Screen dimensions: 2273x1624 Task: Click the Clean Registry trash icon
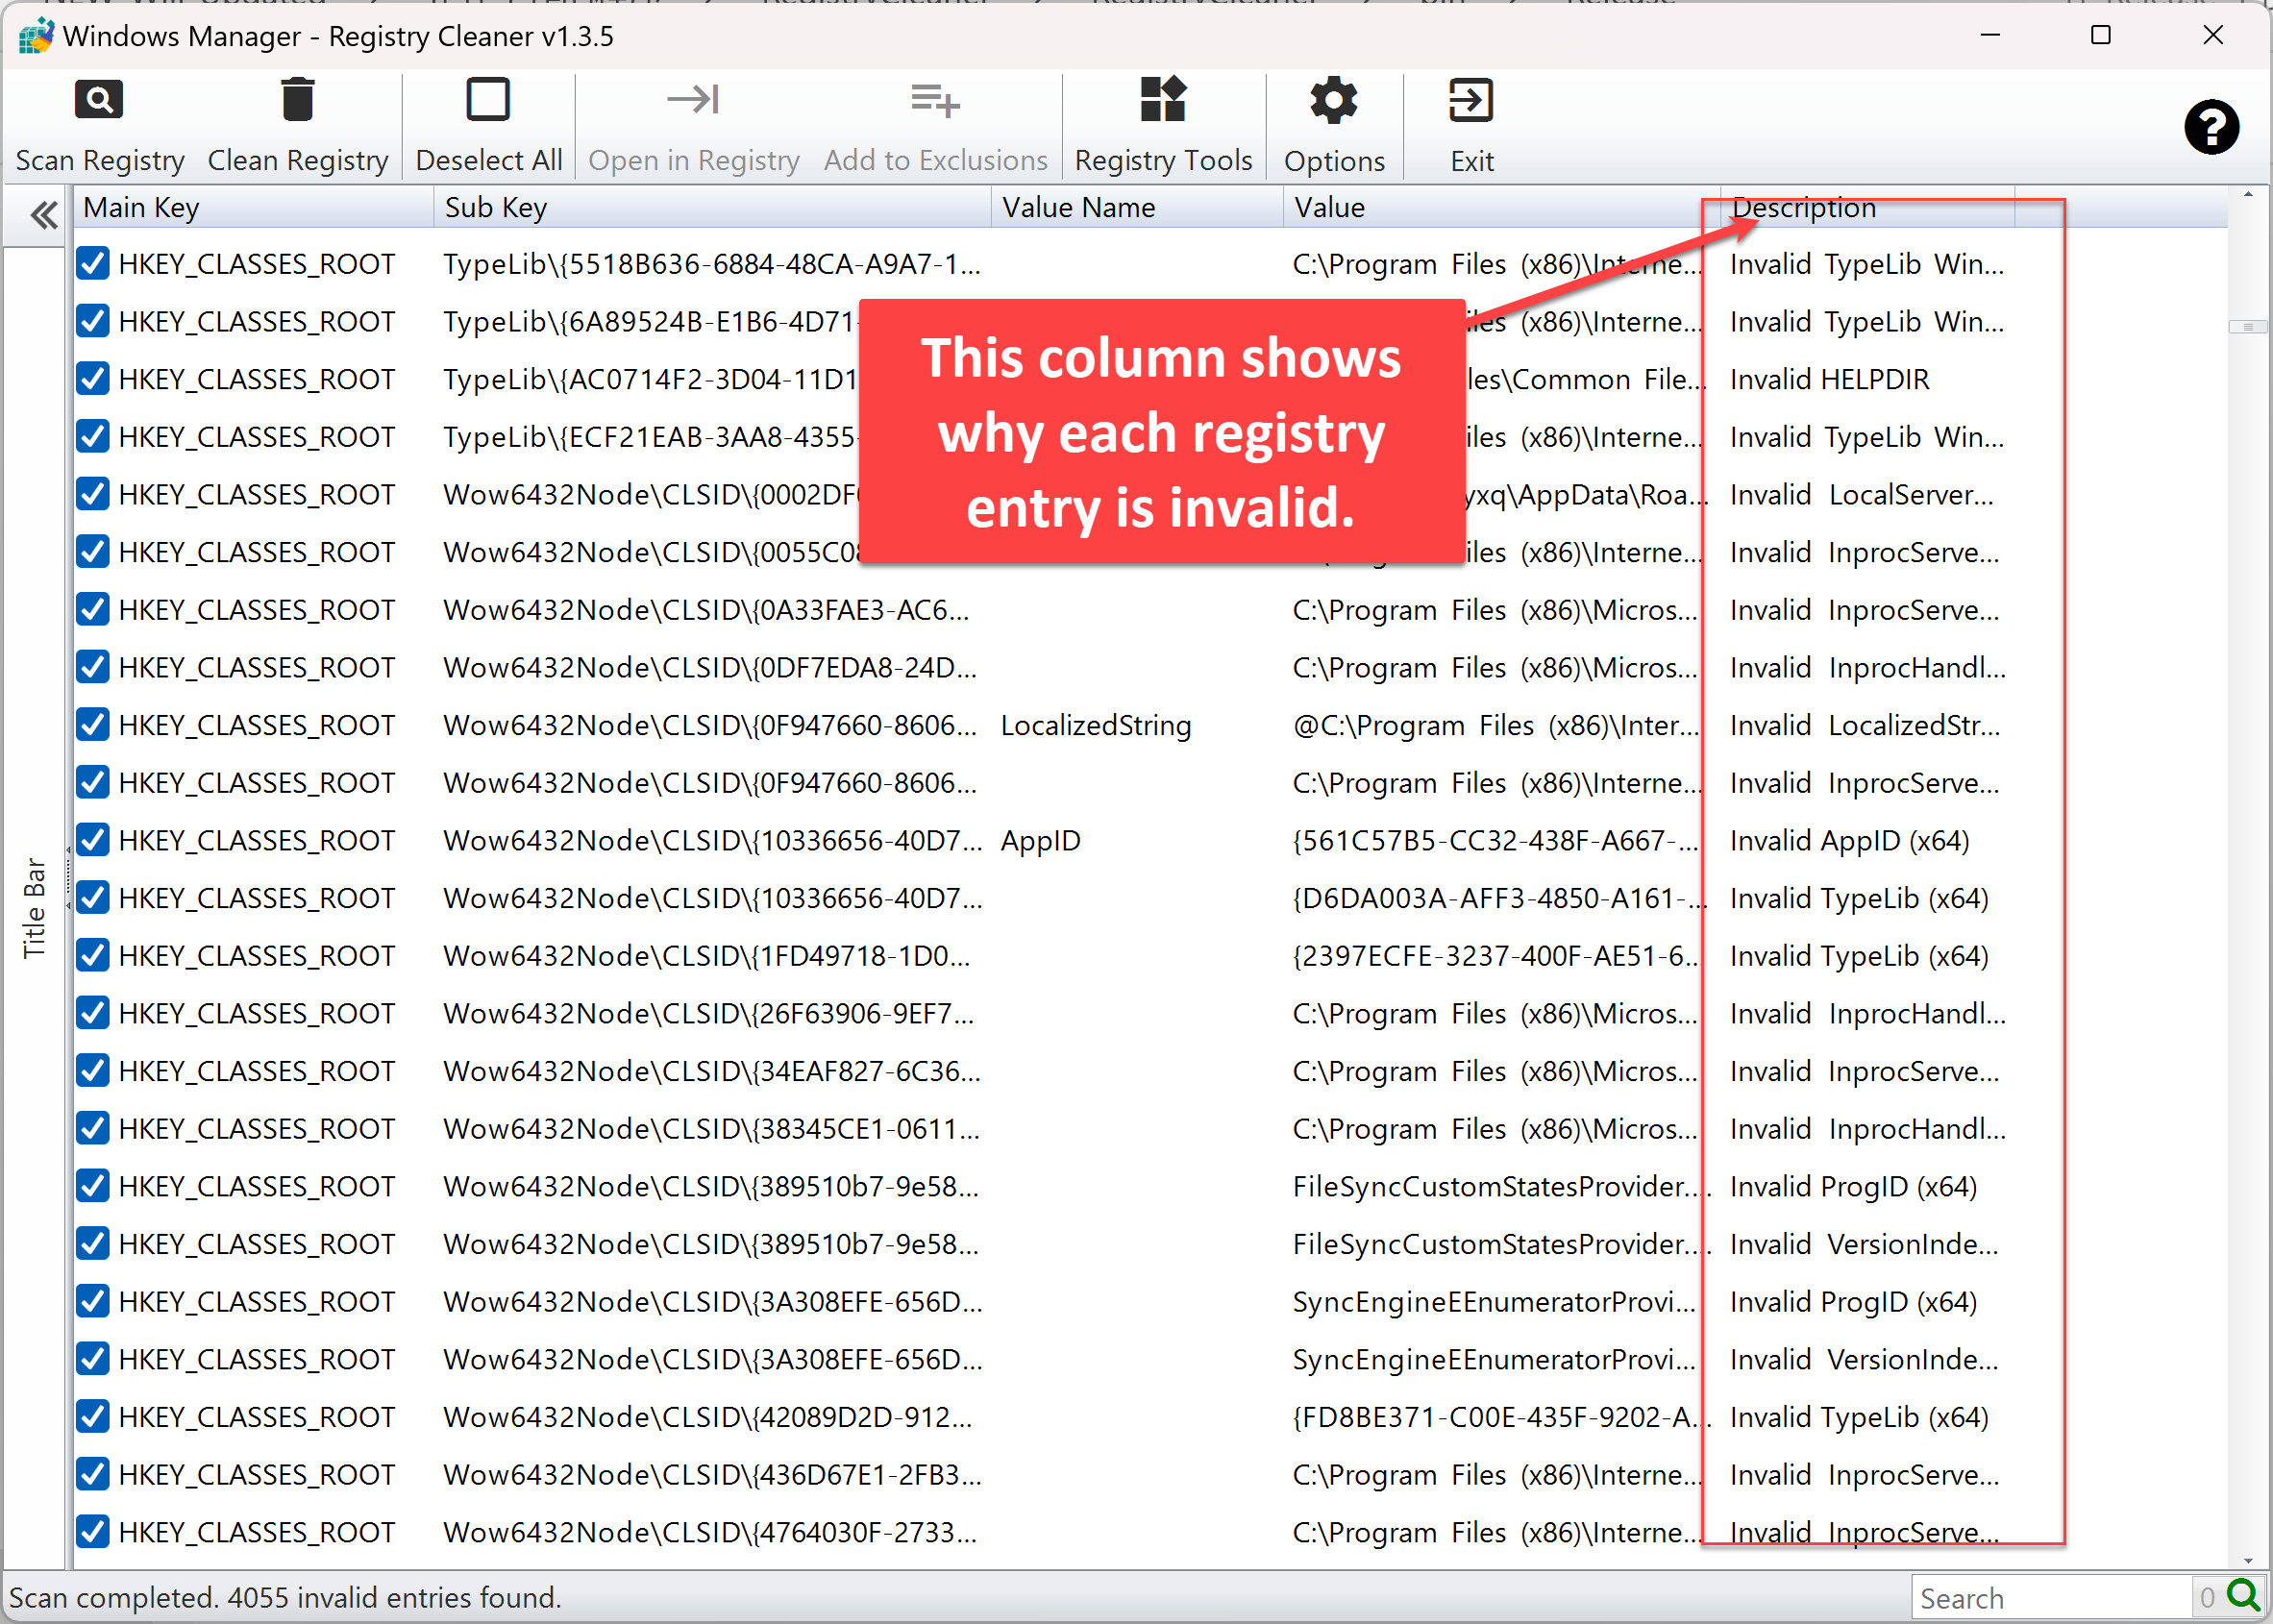click(297, 100)
